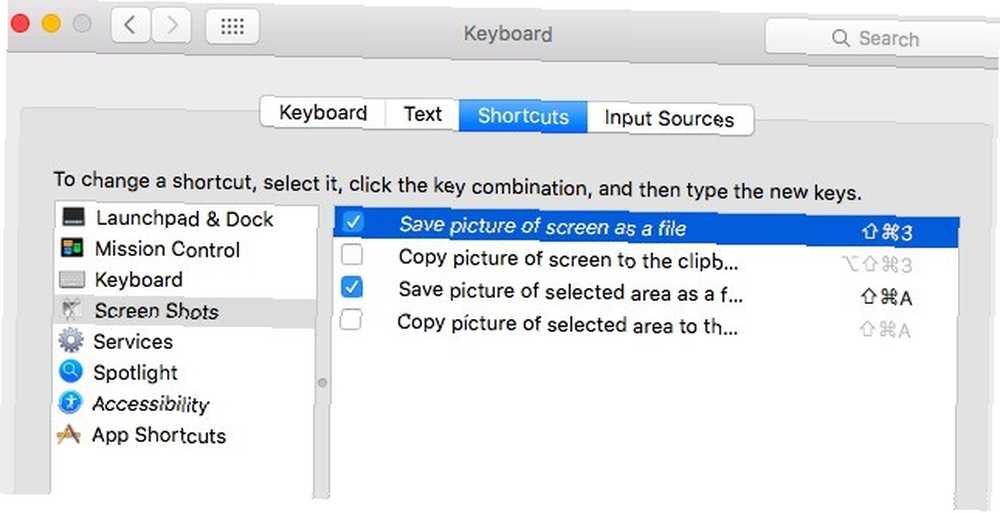Click the pane divider handle dot

tap(323, 382)
